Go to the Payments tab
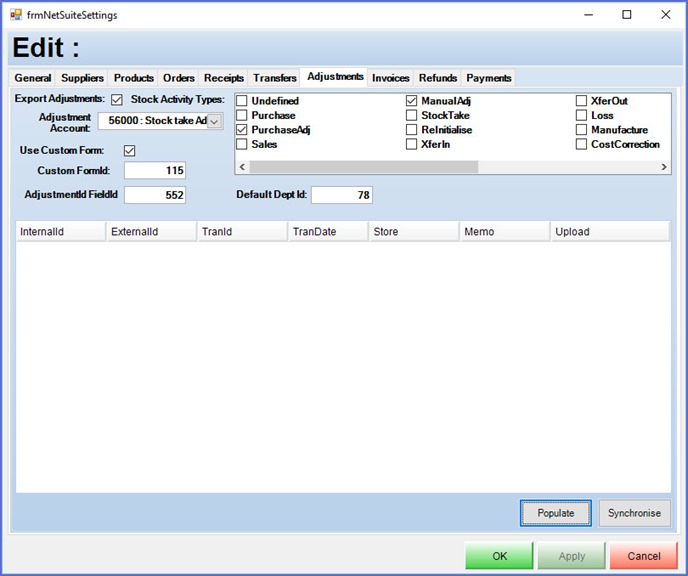 (488, 78)
